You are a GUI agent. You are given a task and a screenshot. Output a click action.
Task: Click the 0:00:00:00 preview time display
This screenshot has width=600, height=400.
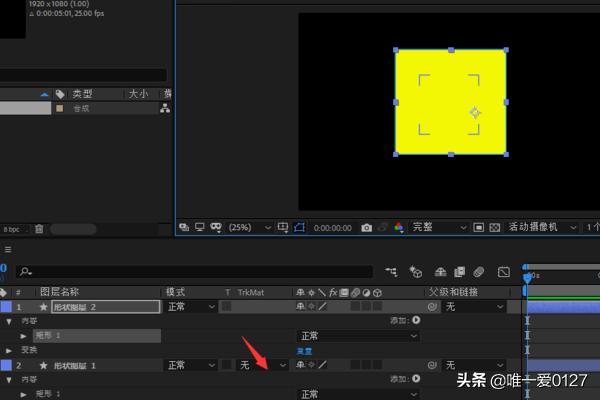pos(333,228)
